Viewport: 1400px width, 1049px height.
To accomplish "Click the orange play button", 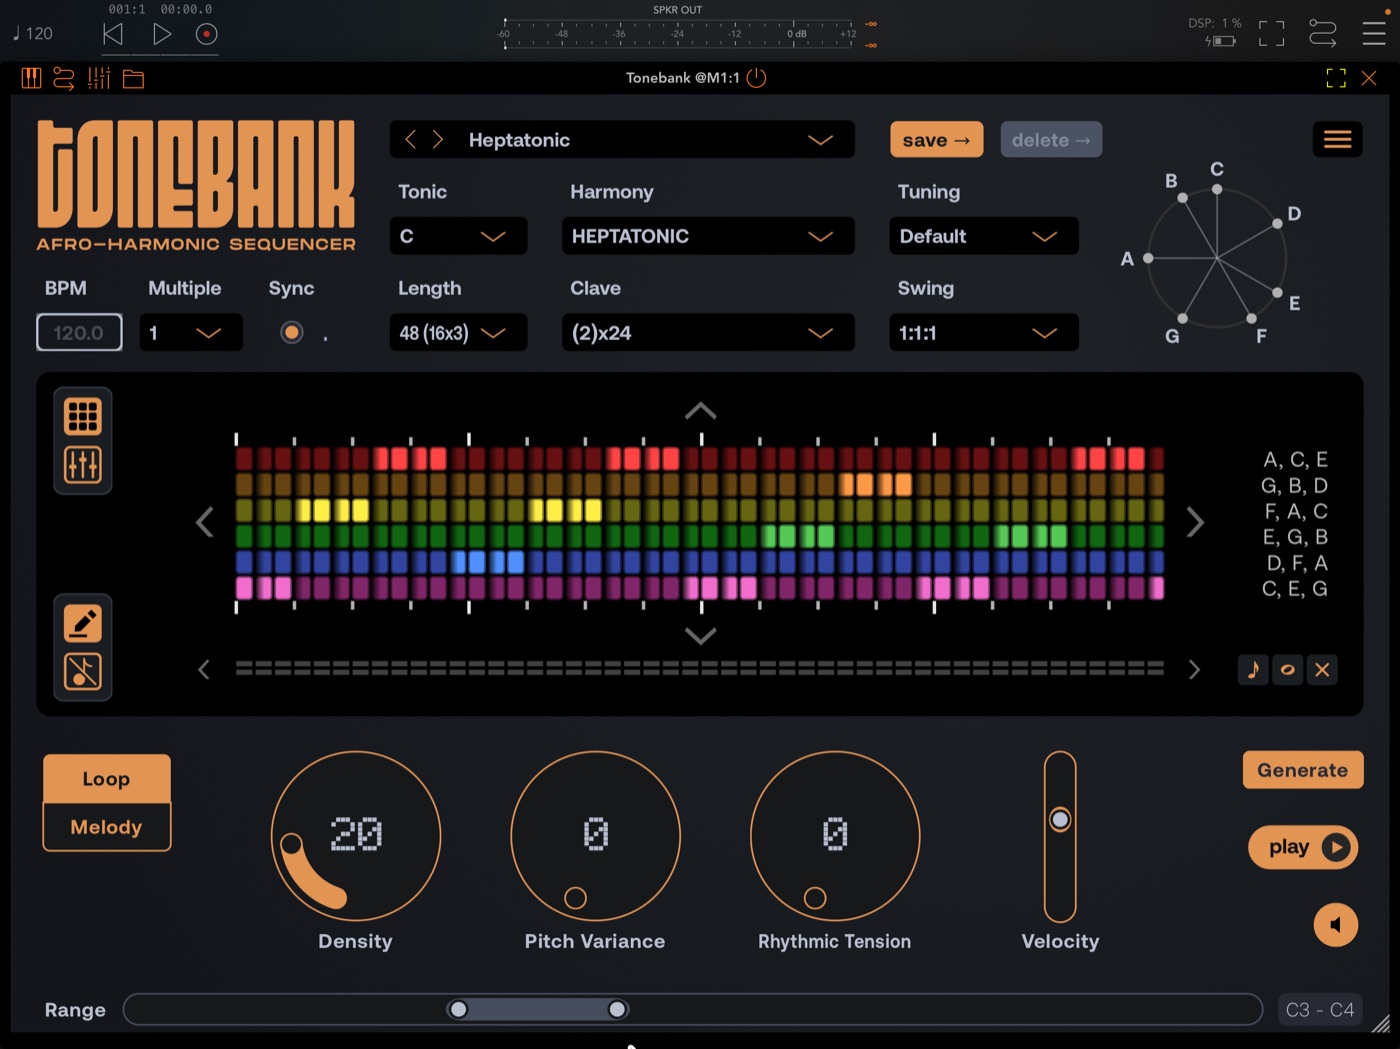I will [1303, 848].
